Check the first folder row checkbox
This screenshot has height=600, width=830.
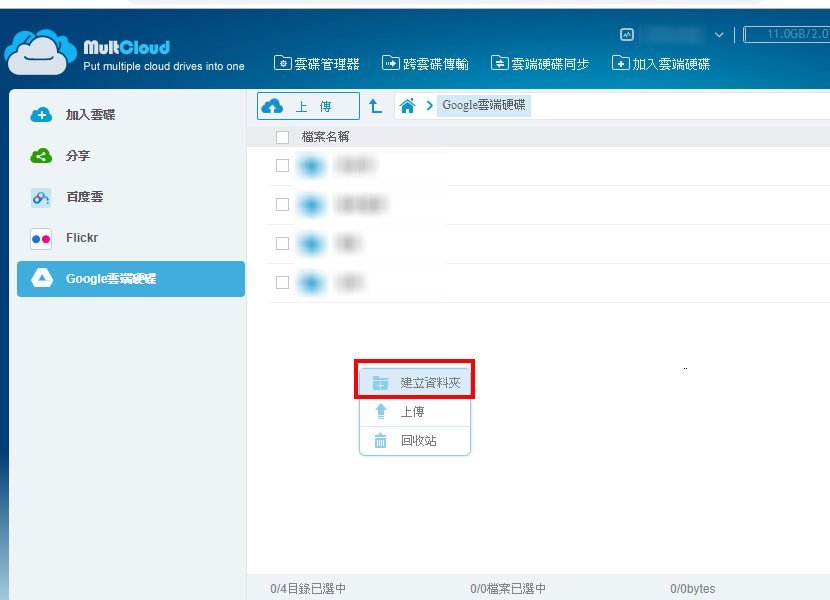click(x=282, y=166)
